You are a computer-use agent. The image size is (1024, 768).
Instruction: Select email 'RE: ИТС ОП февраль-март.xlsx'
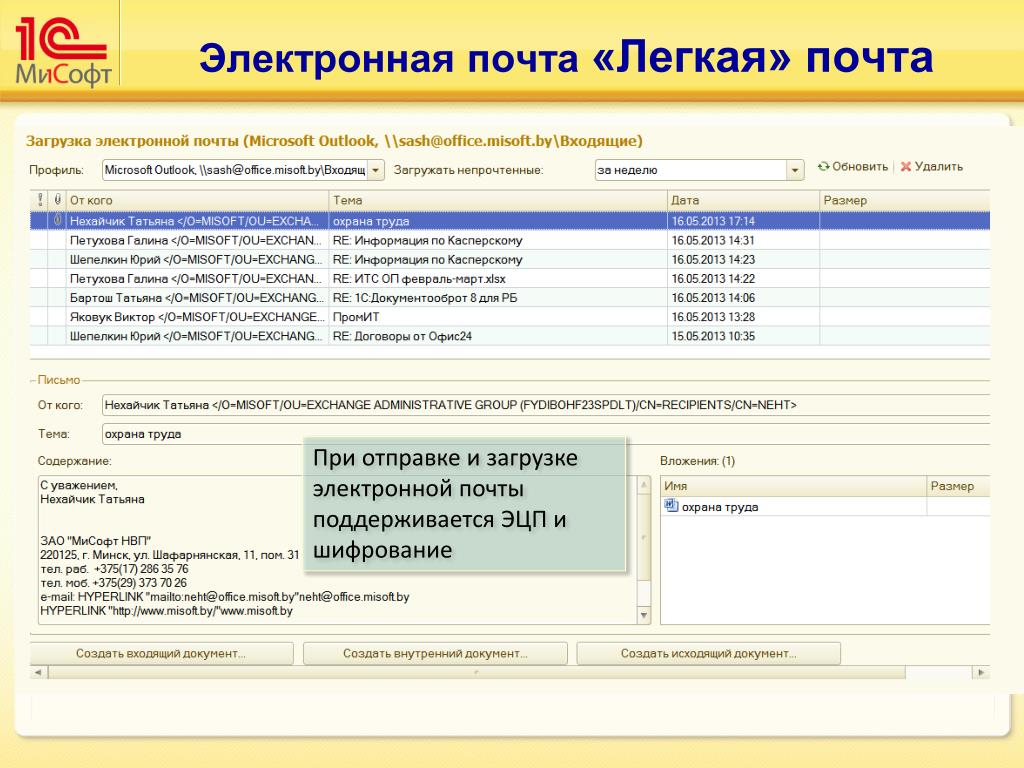point(509,279)
